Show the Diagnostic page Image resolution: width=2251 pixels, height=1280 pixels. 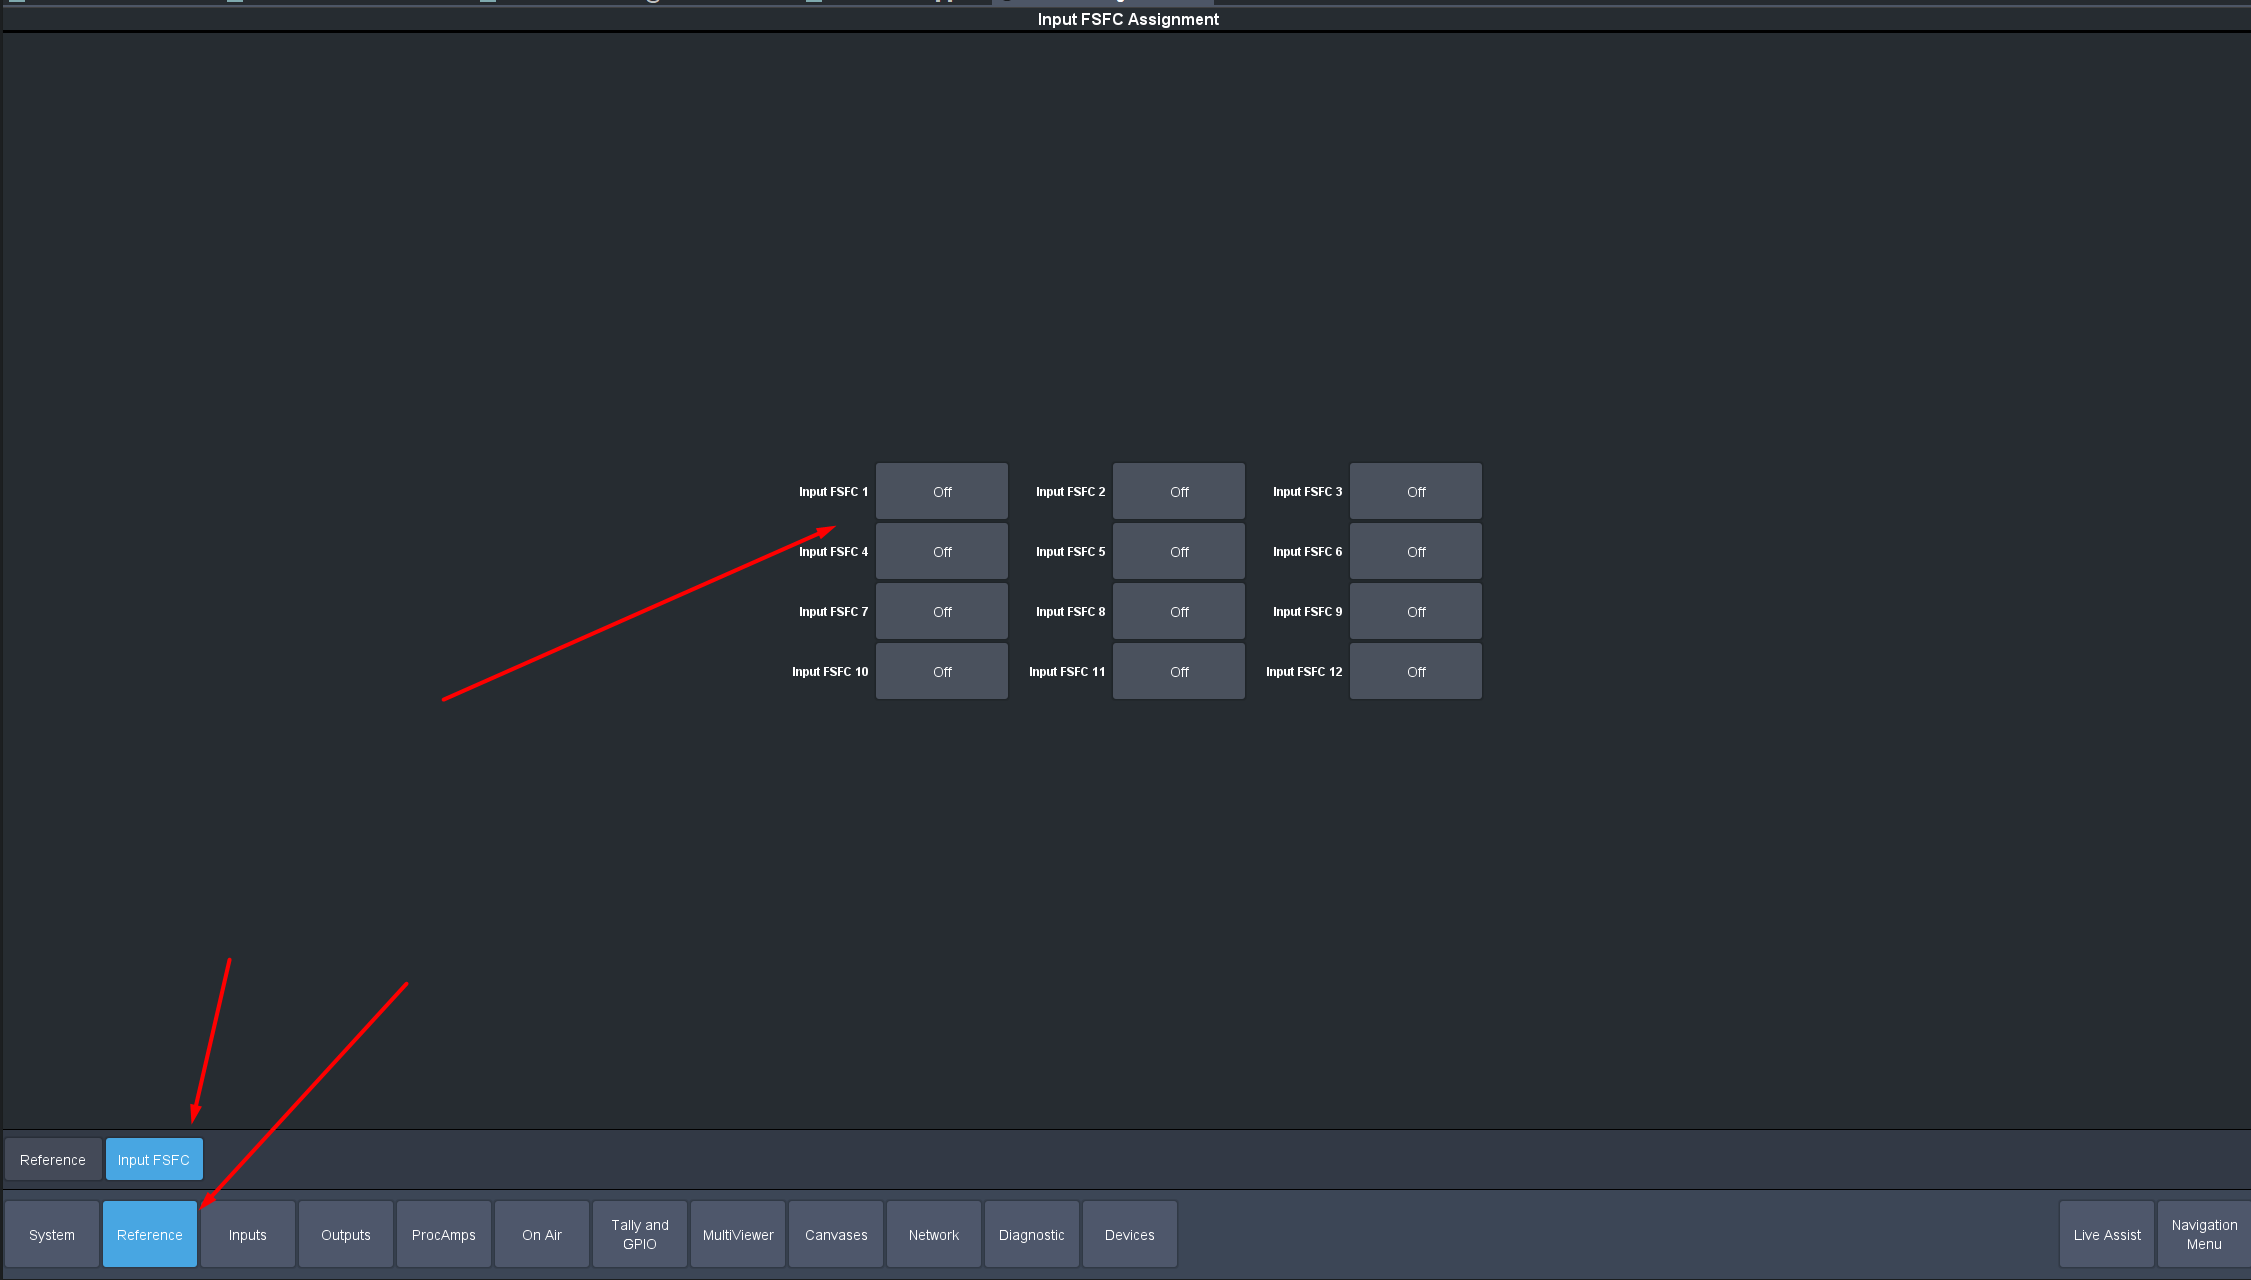pos(1031,1234)
